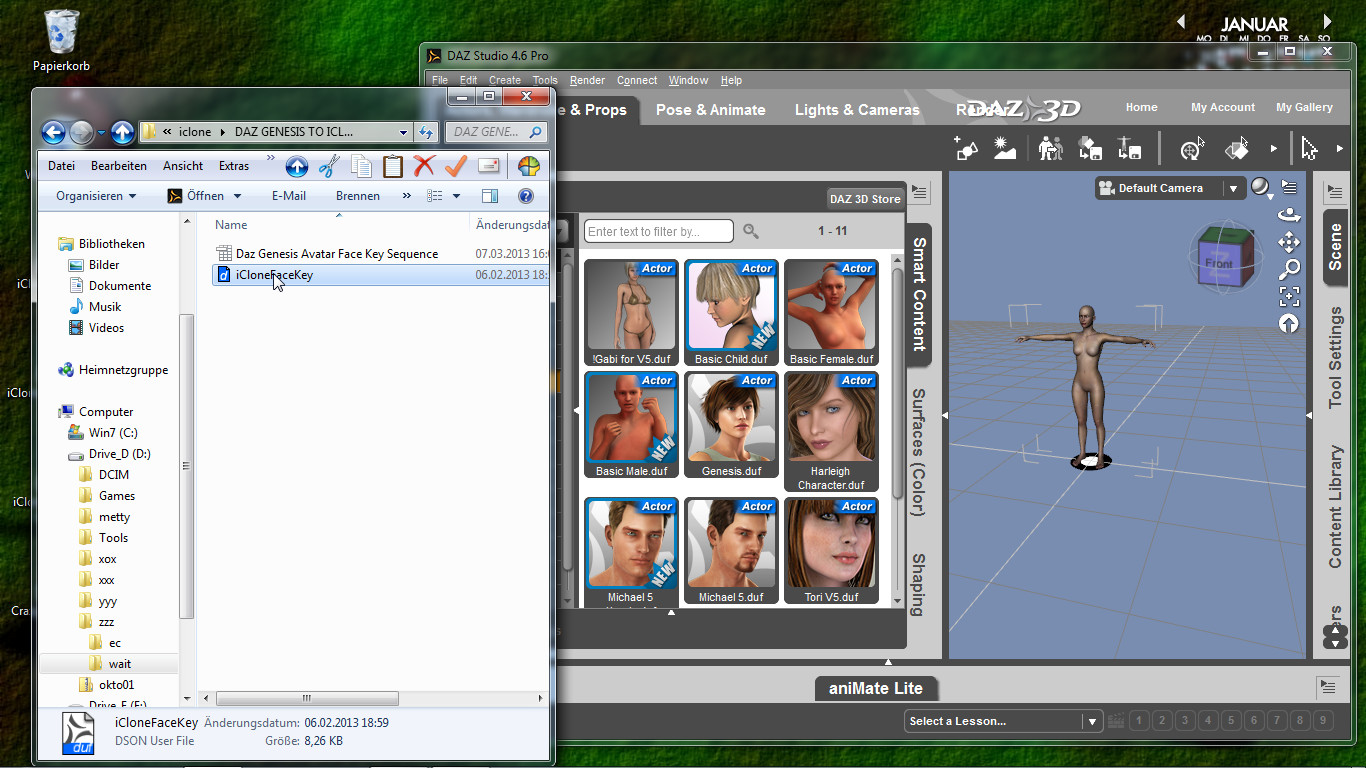Open the Content Library side tab
The height and width of the screenshot is (768, 1366).
1334,507
